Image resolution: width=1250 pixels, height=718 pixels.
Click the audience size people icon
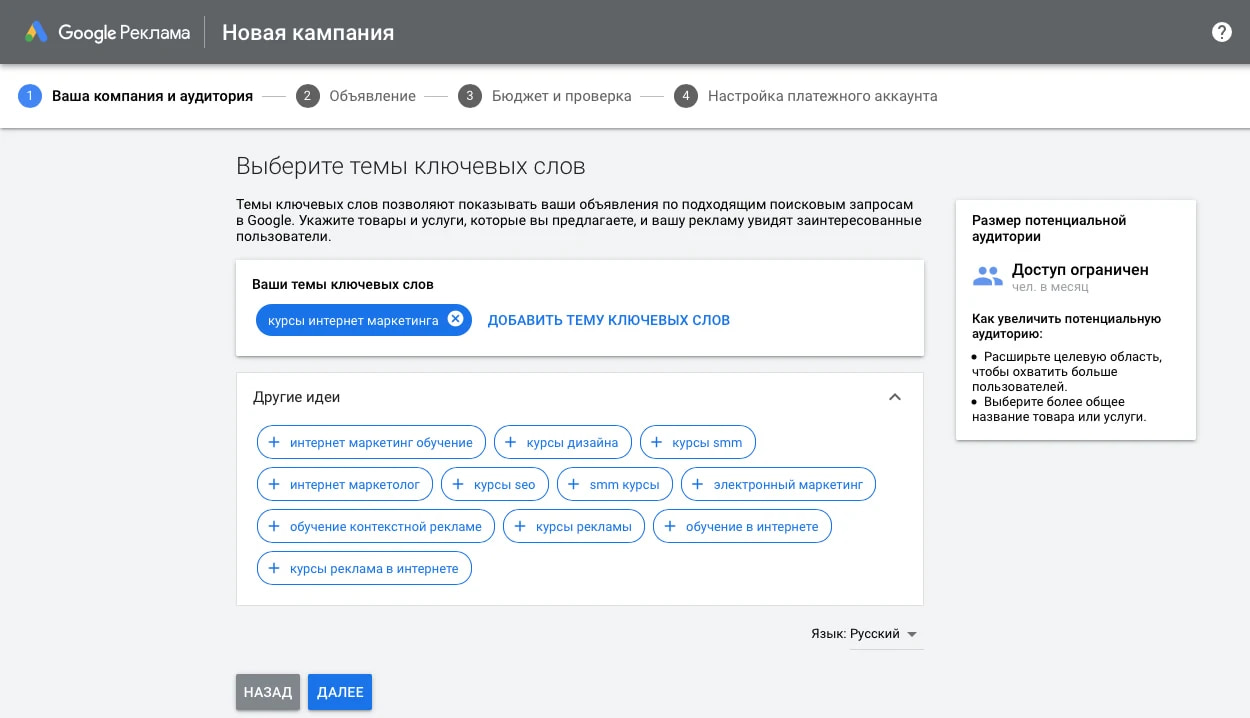click(987, 278)
